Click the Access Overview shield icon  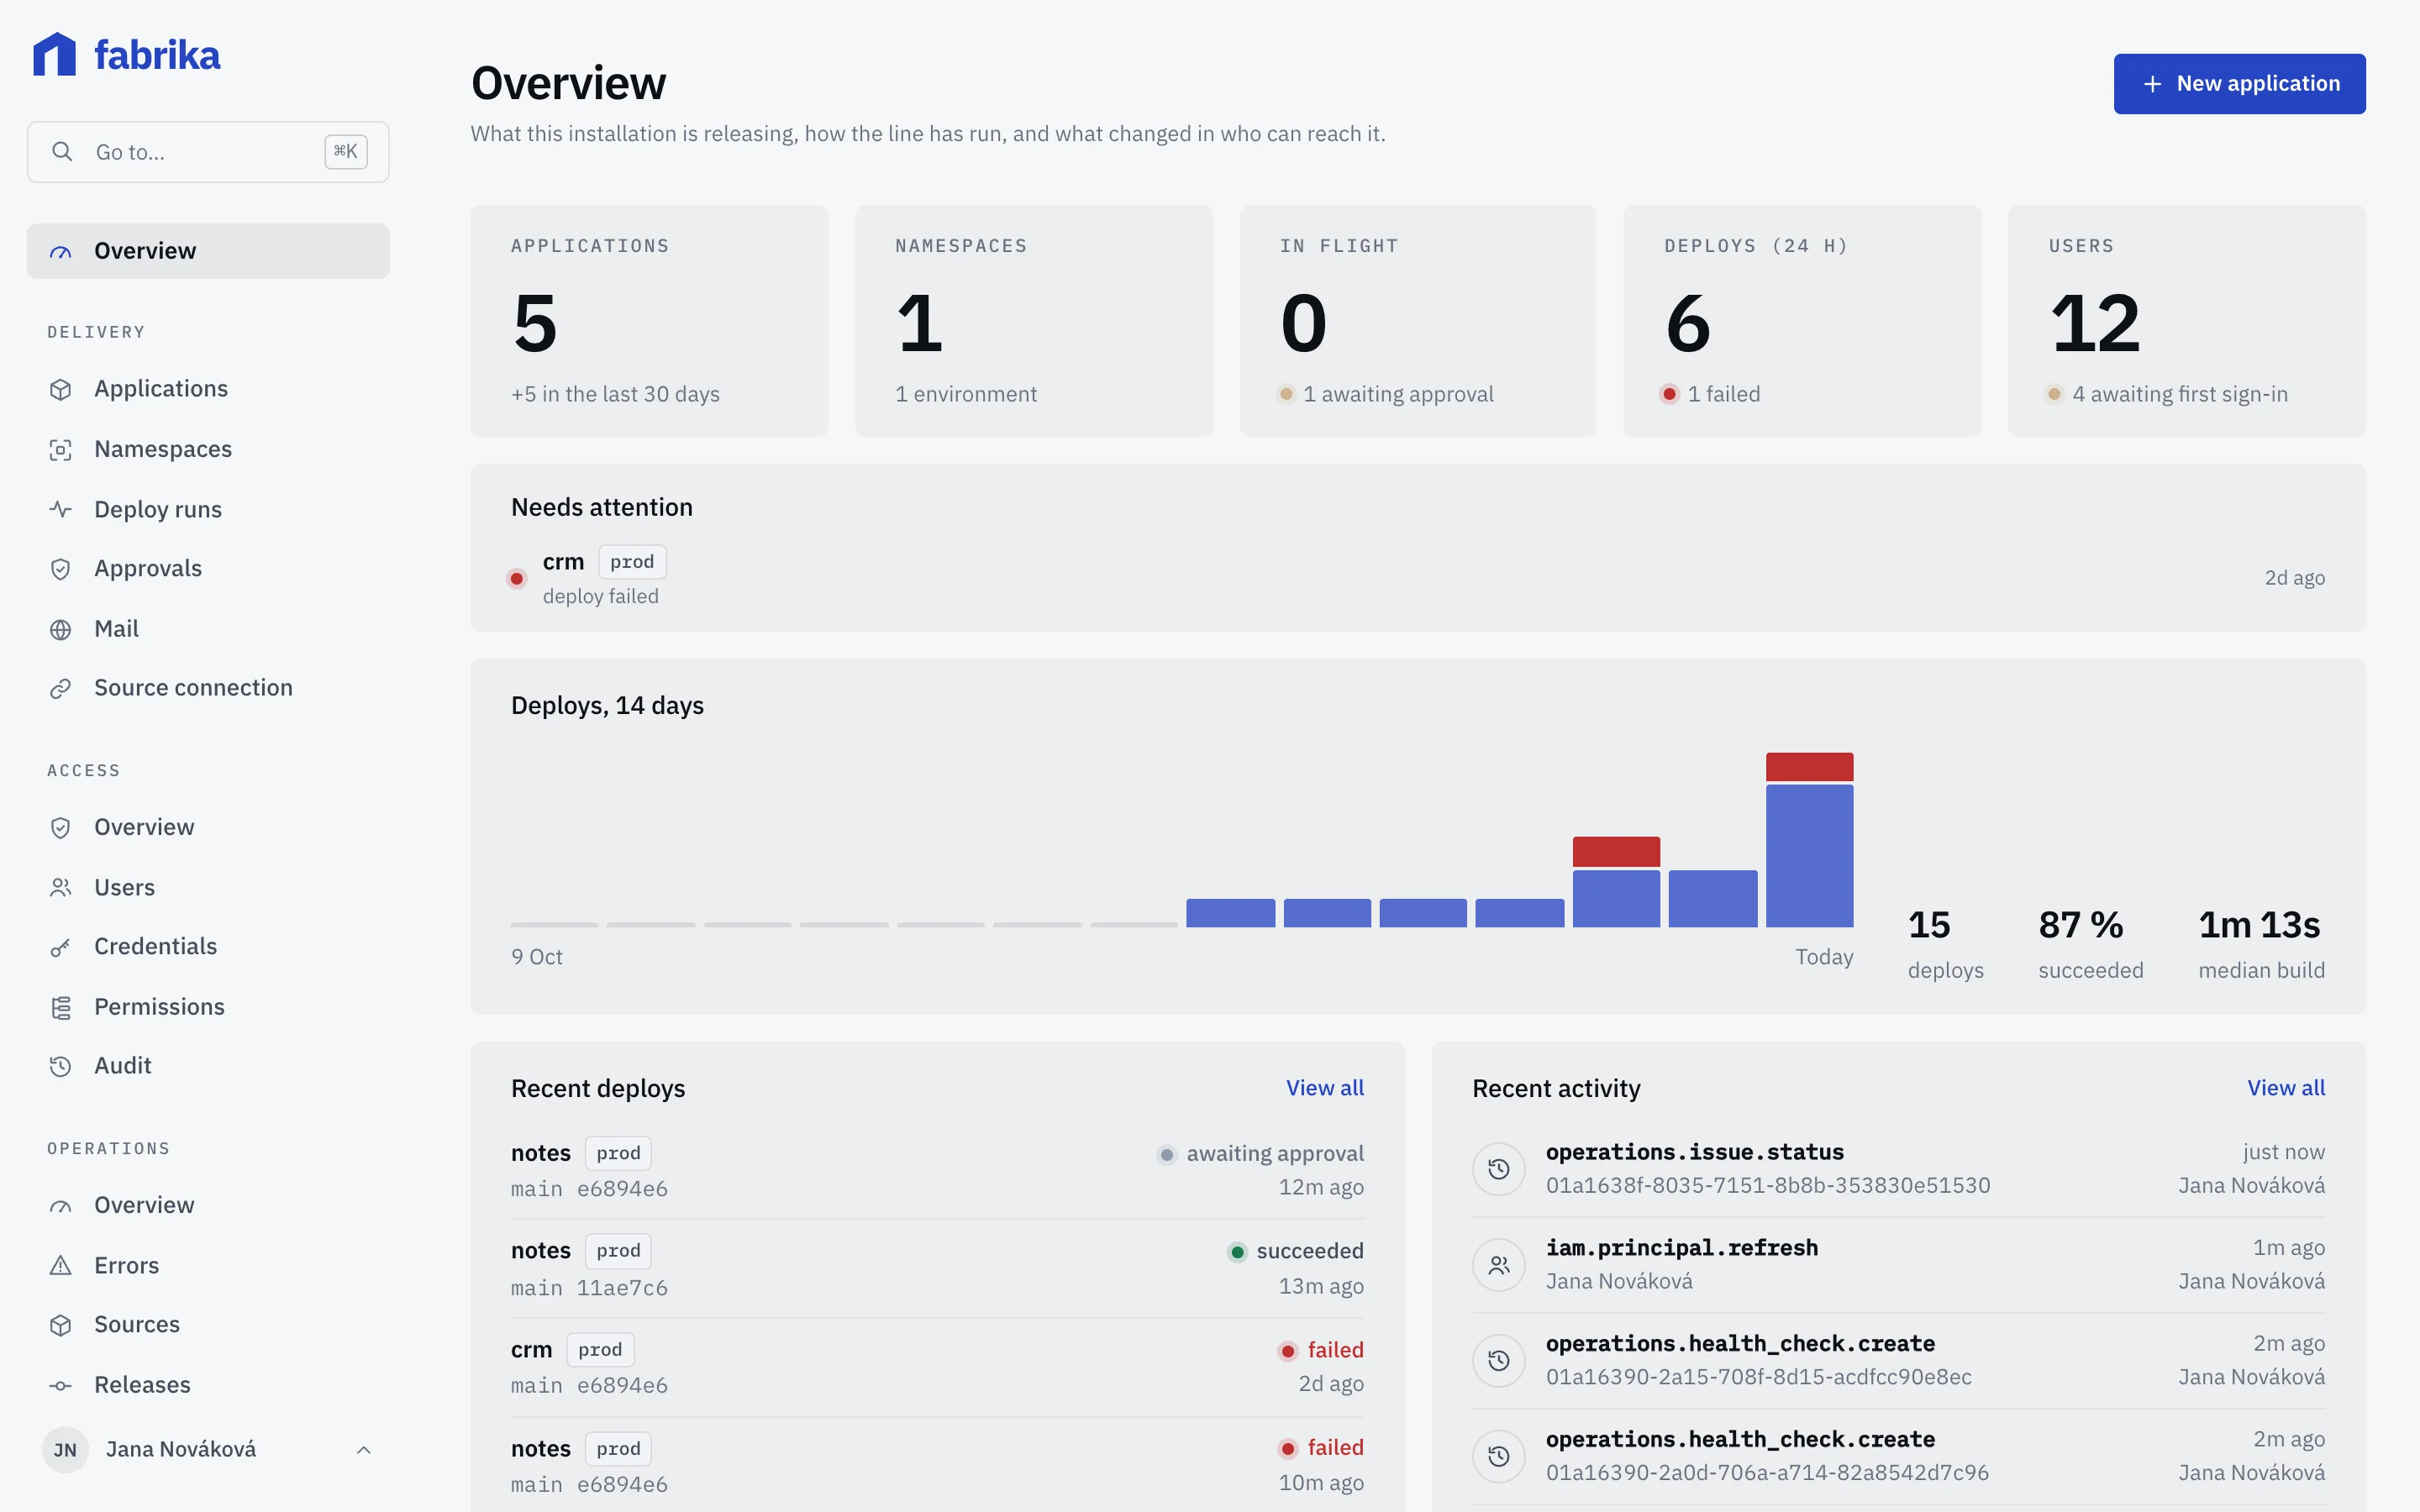[x=61, y=828]
